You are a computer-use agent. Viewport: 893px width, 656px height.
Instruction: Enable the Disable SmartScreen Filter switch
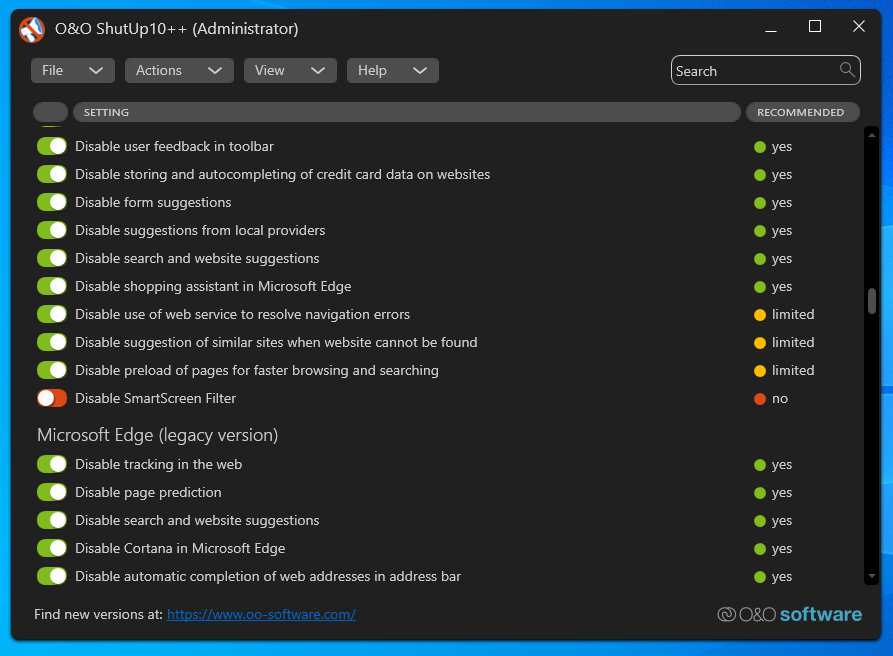tap(52, 398)
